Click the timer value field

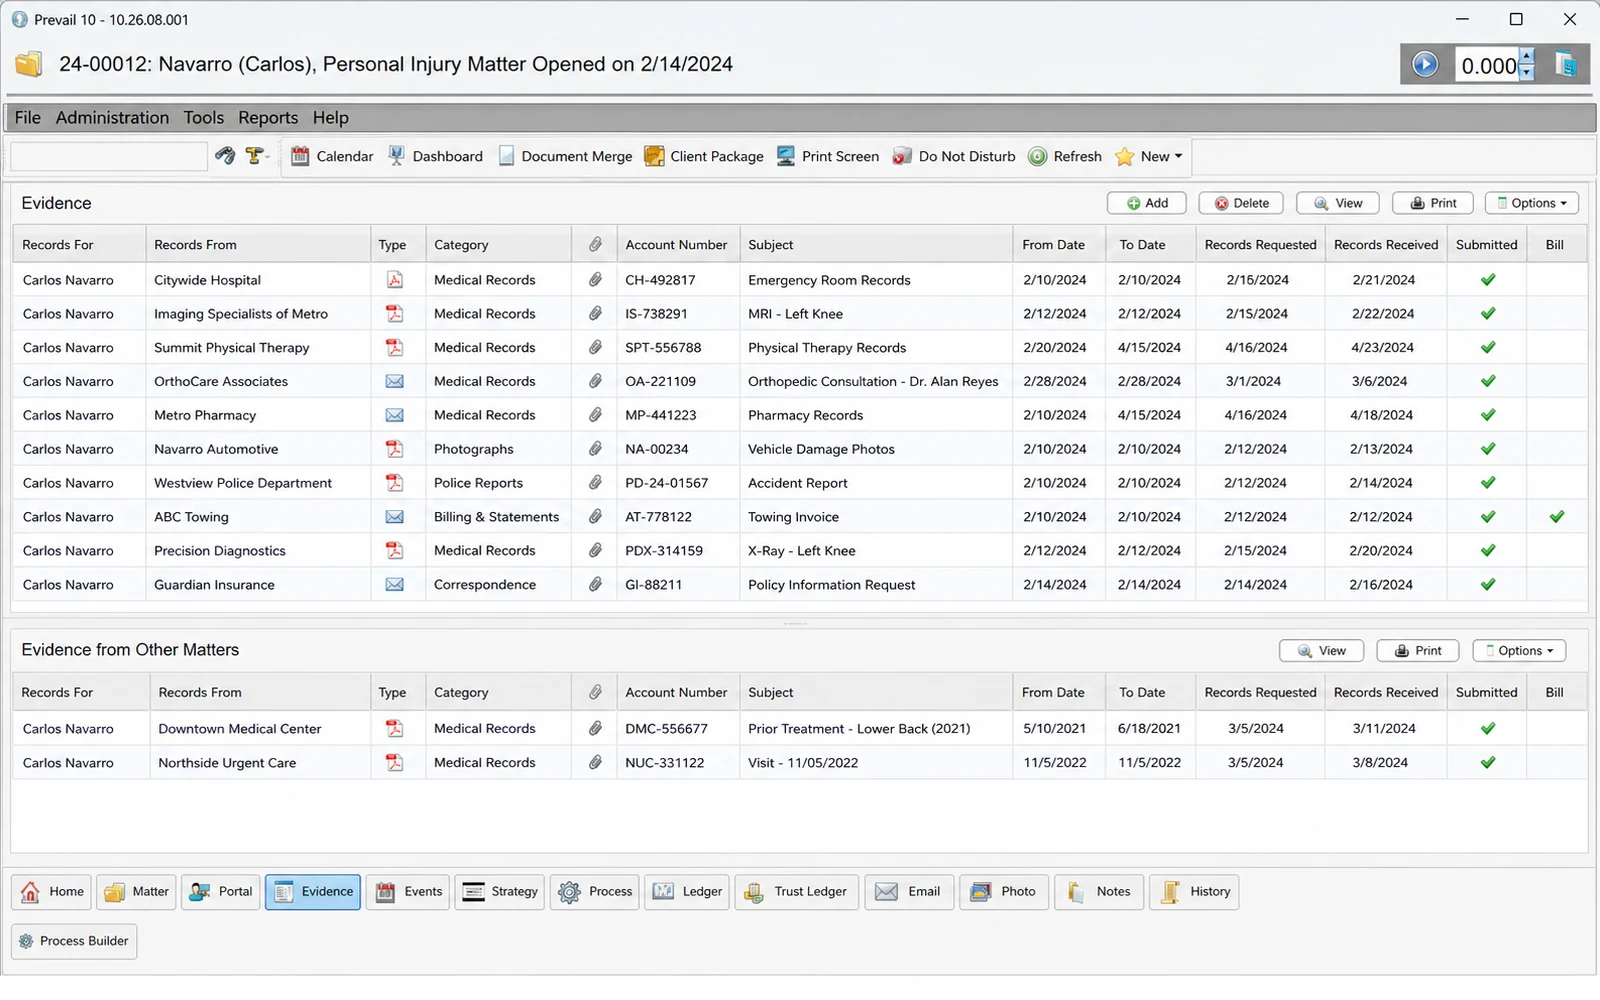[1488, 65]
